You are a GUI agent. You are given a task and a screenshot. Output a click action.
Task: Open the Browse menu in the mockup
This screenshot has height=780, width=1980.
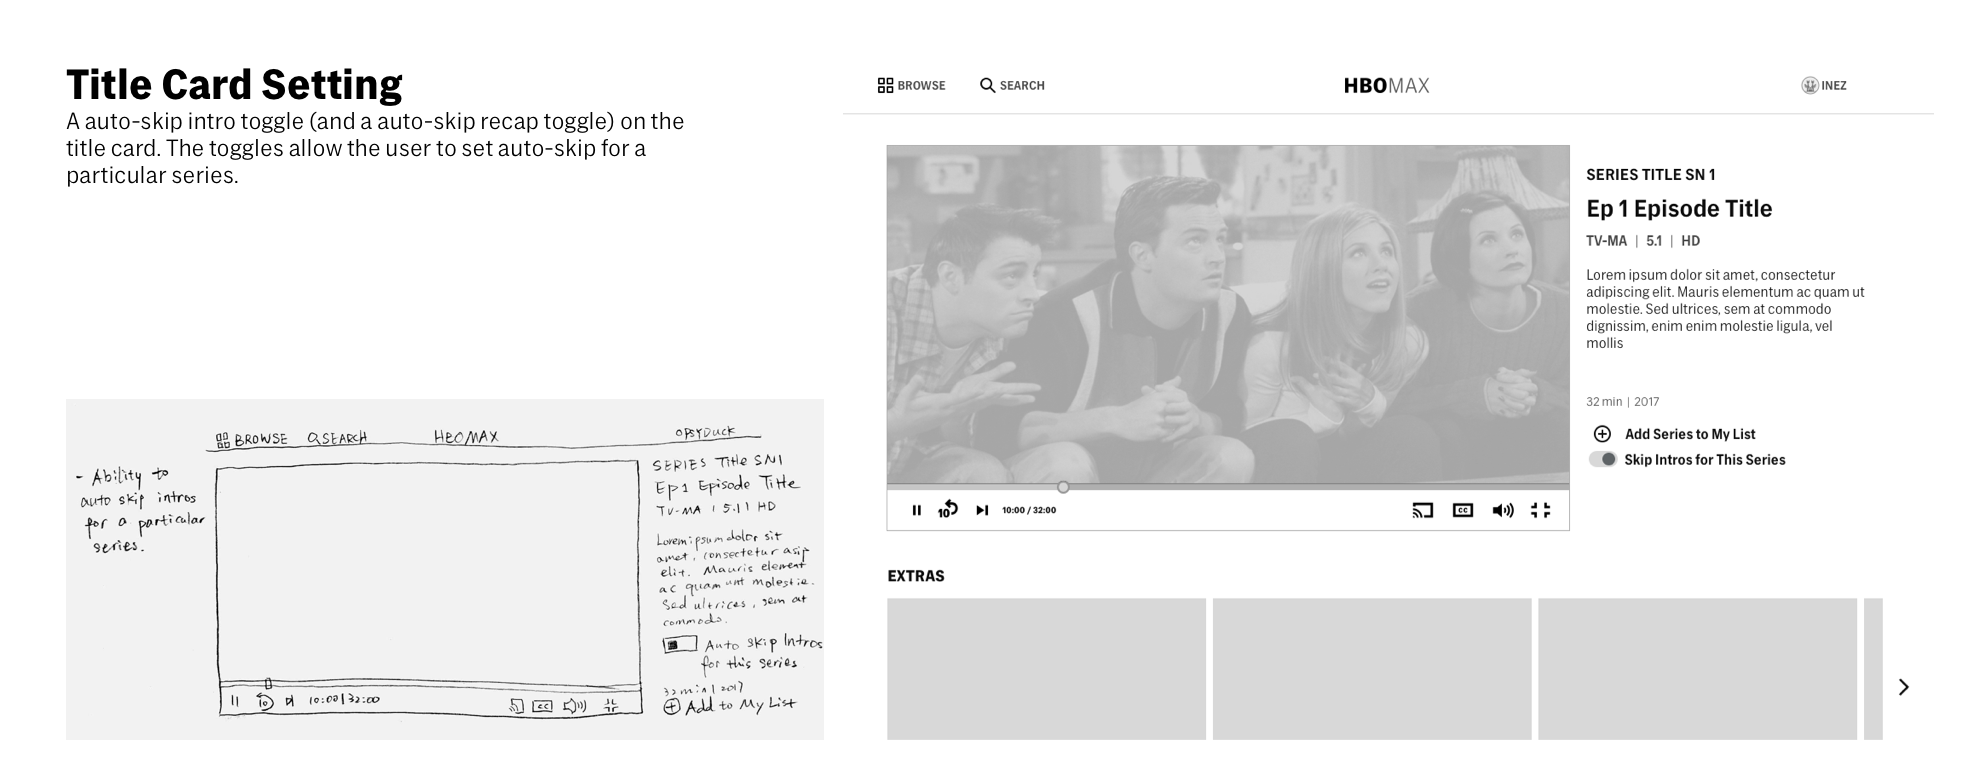tap(911, 86)
